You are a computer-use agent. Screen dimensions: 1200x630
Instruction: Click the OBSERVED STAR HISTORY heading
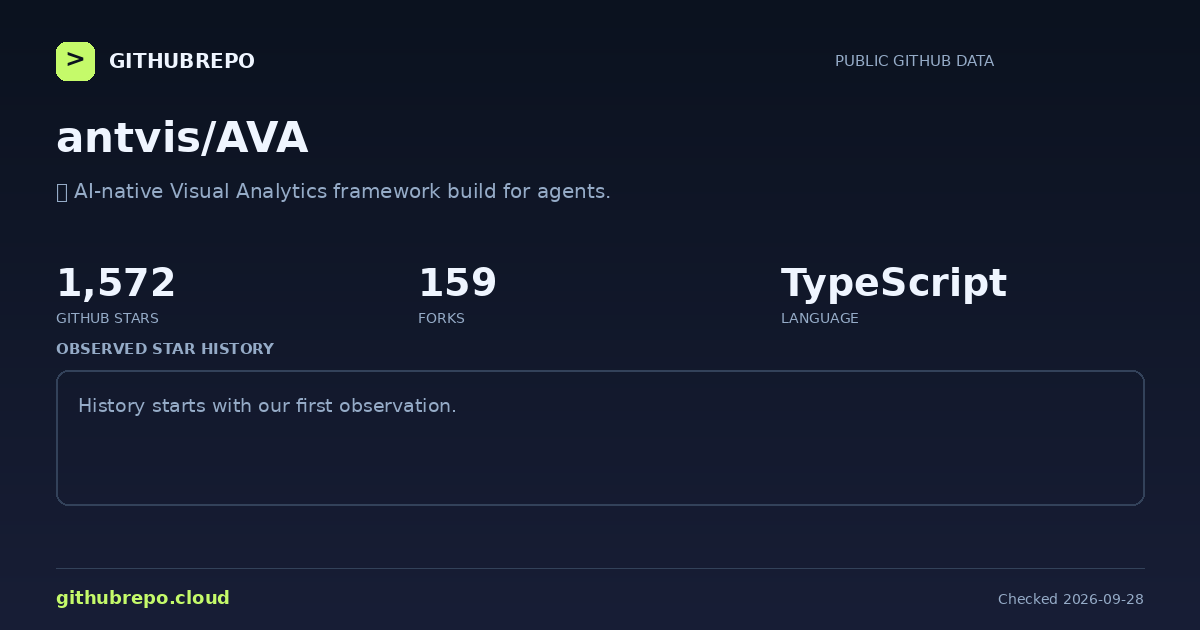(x=165, y=349)
